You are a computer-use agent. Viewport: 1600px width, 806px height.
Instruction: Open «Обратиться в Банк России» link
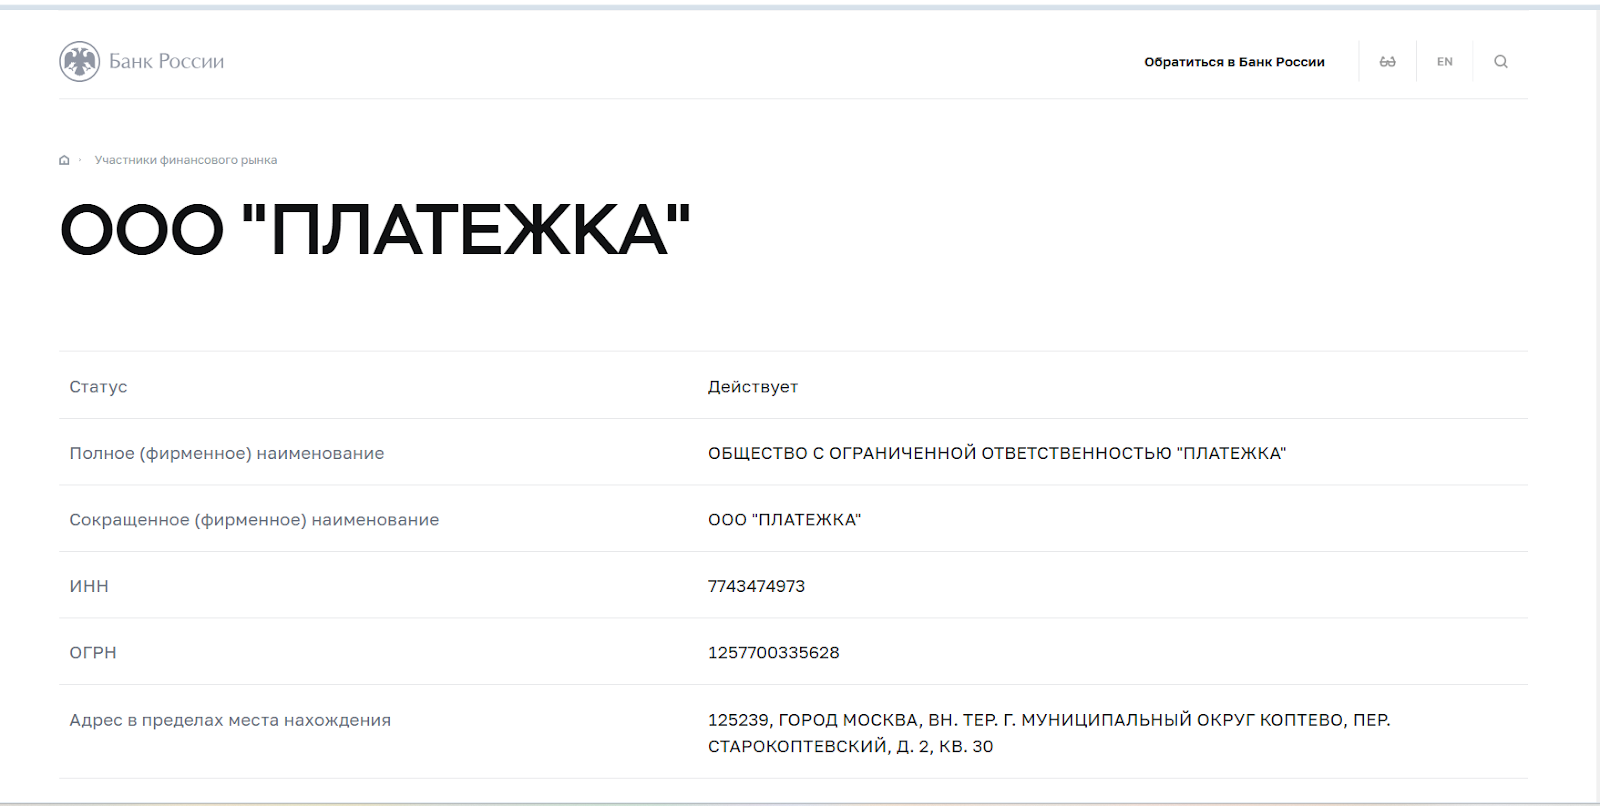click(1234, 62)
